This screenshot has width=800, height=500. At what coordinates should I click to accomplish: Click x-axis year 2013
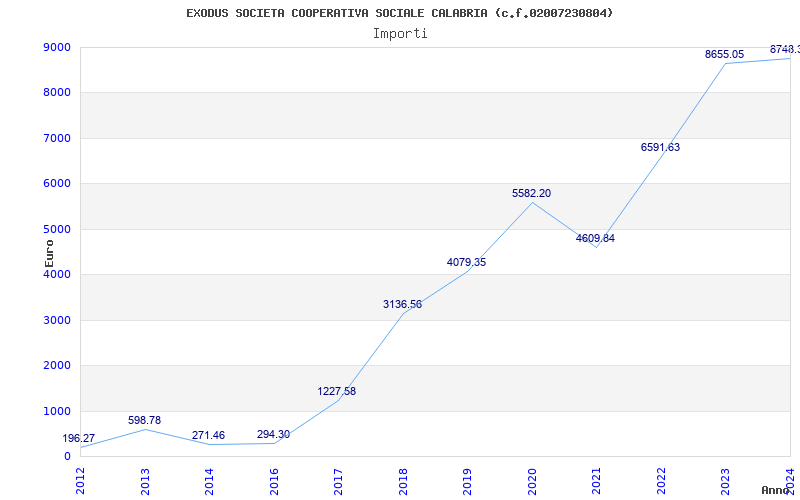[x=145, y=482]
